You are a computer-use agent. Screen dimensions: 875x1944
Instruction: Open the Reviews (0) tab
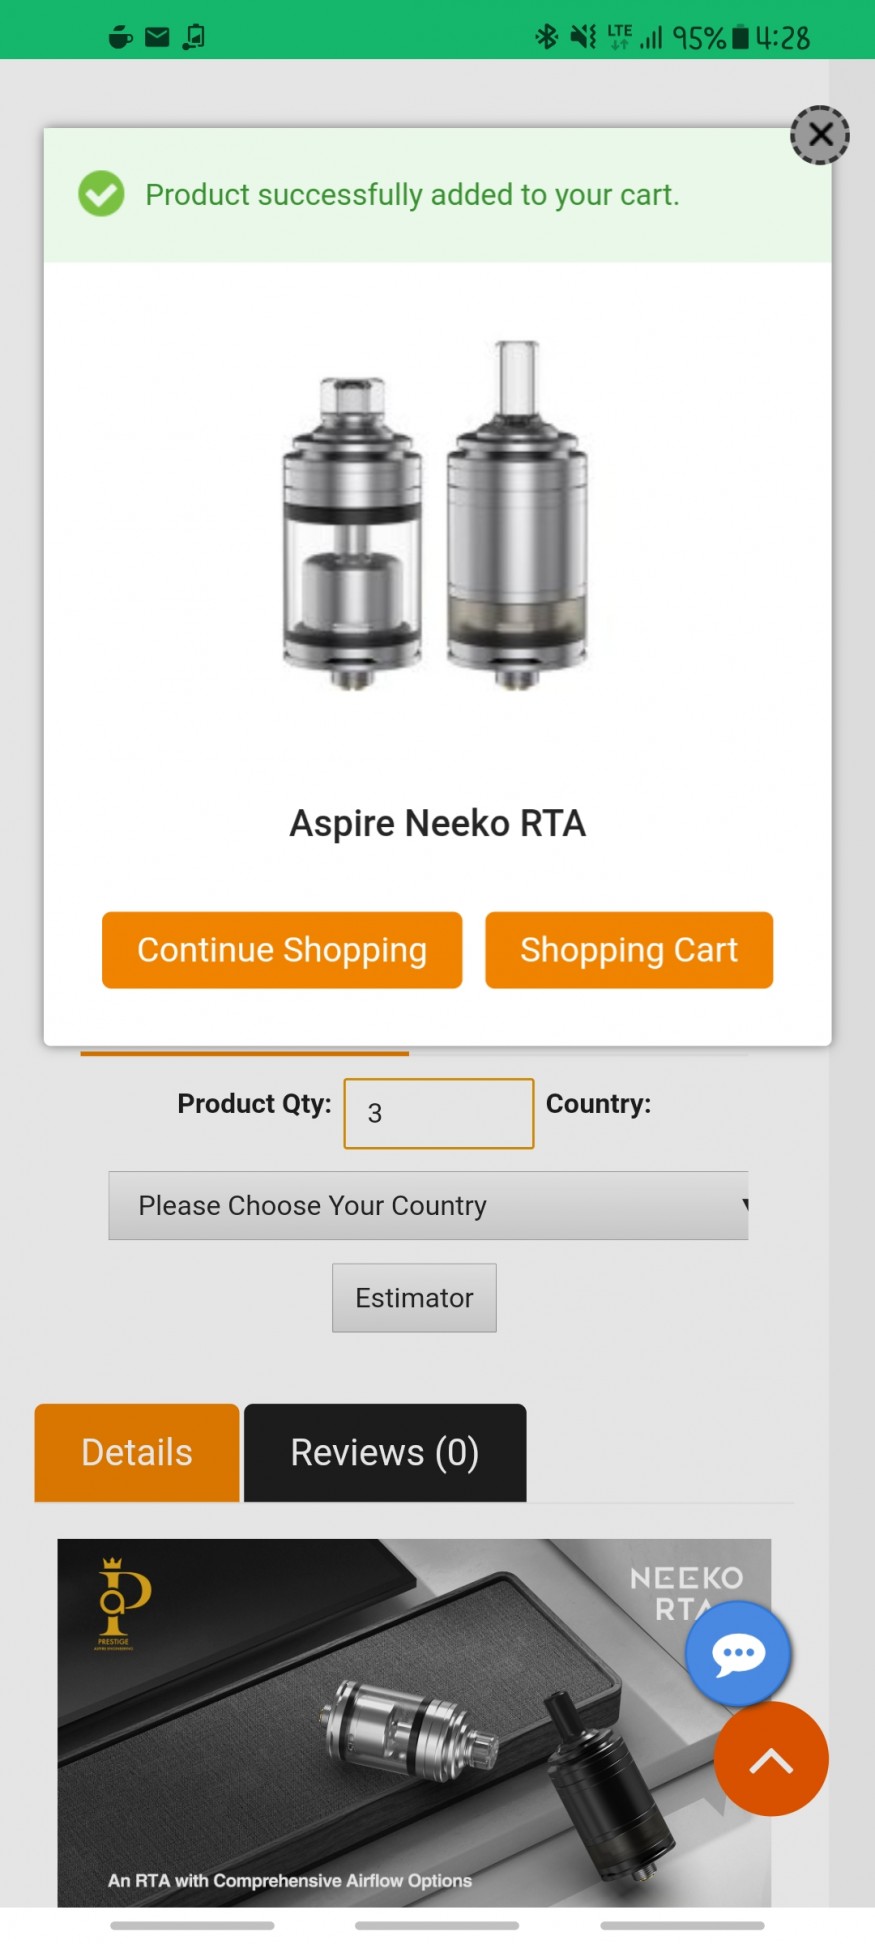[x=385, y=1452]
